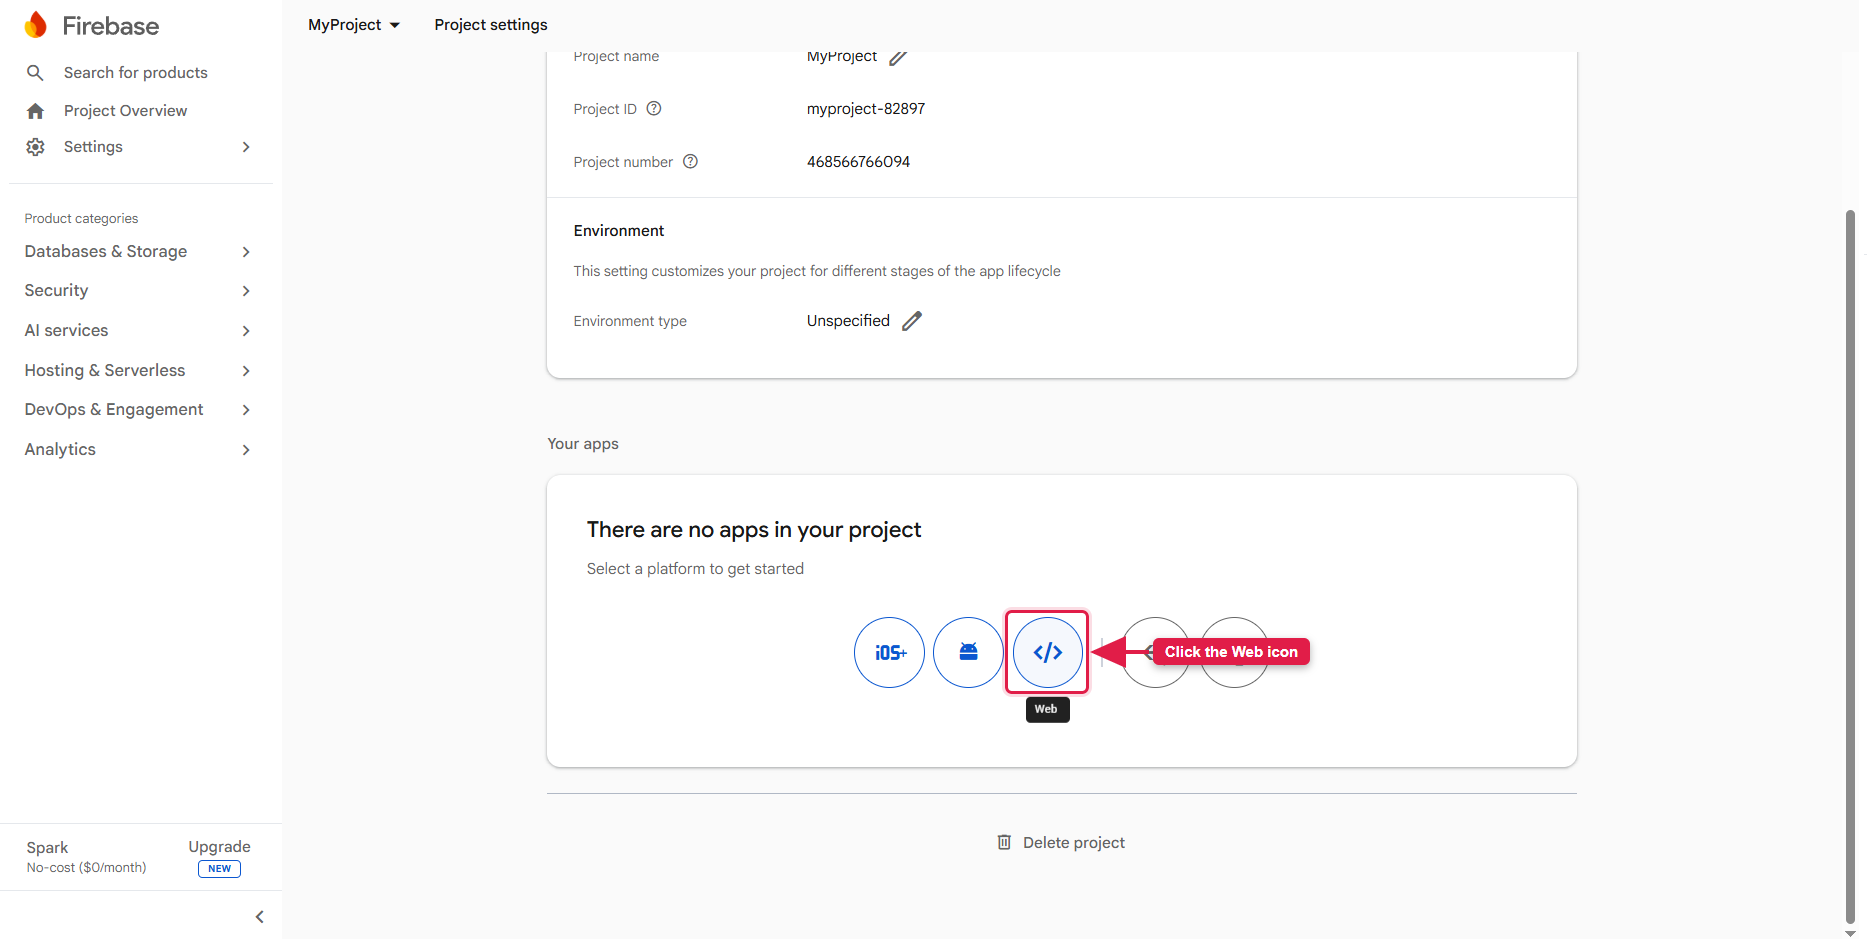This screenshot has width=1867, height=939.
Task: Open Search for products
Action: (x=136, y=73)
